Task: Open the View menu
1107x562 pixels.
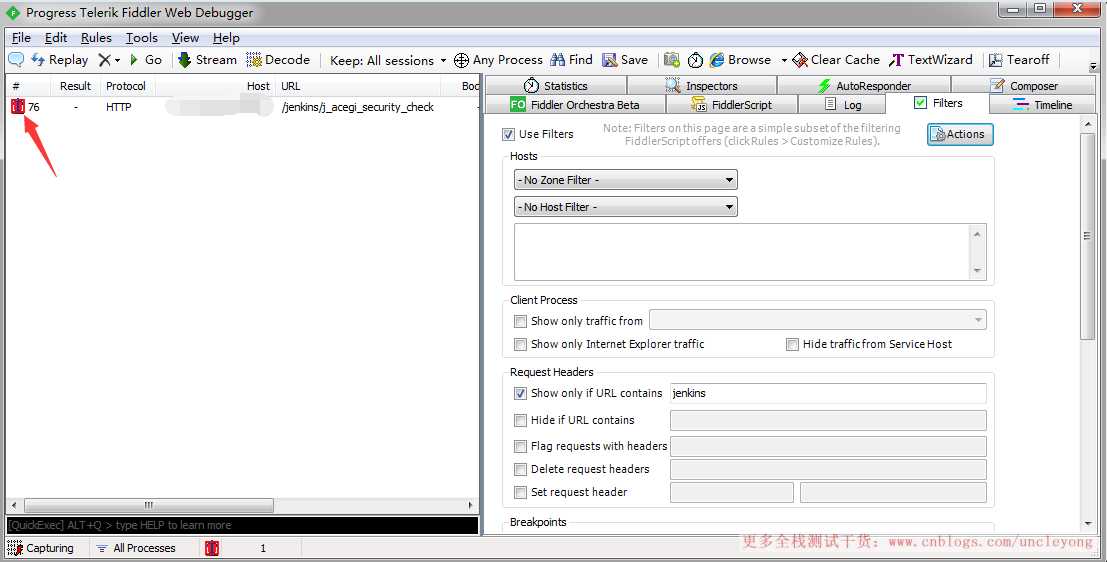Action: click(185, 38)
